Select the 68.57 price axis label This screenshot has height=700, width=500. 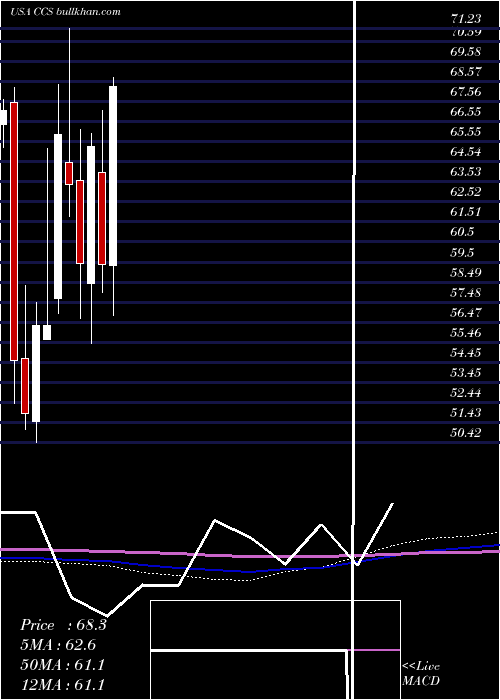pyautogui.click(x=466, y=71)
